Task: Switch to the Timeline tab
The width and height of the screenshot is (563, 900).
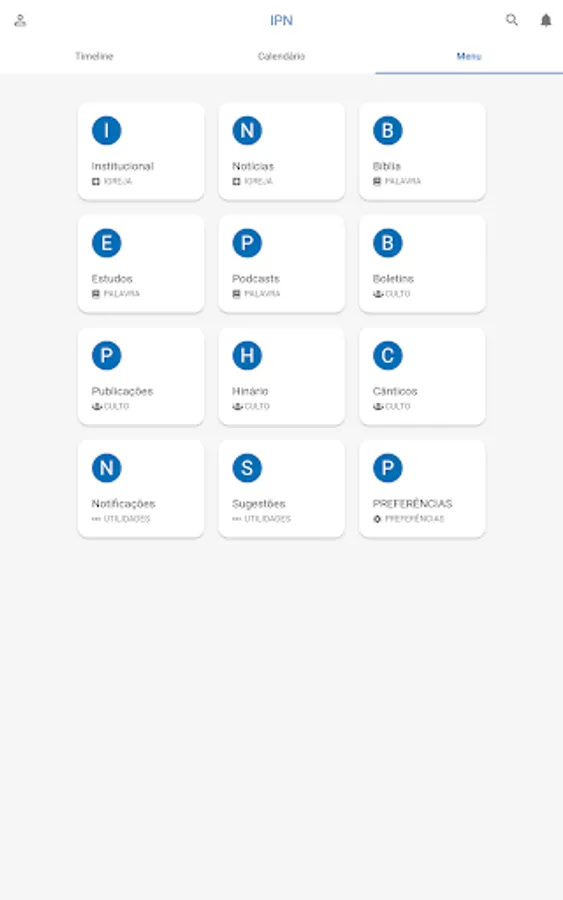Action: (x=94, y=56)
